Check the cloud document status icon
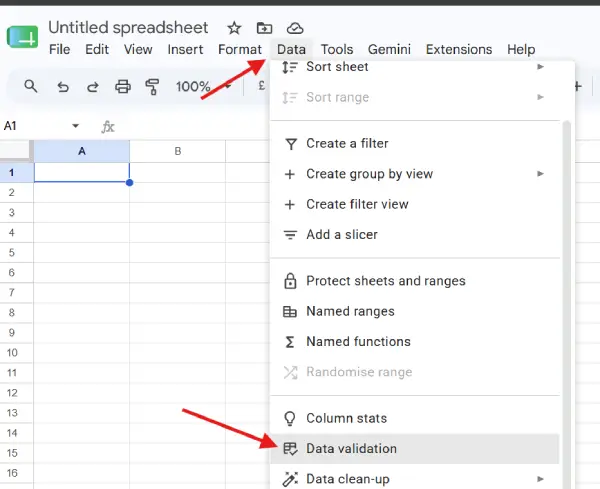 pyautogui.click(x=295, y=28)
